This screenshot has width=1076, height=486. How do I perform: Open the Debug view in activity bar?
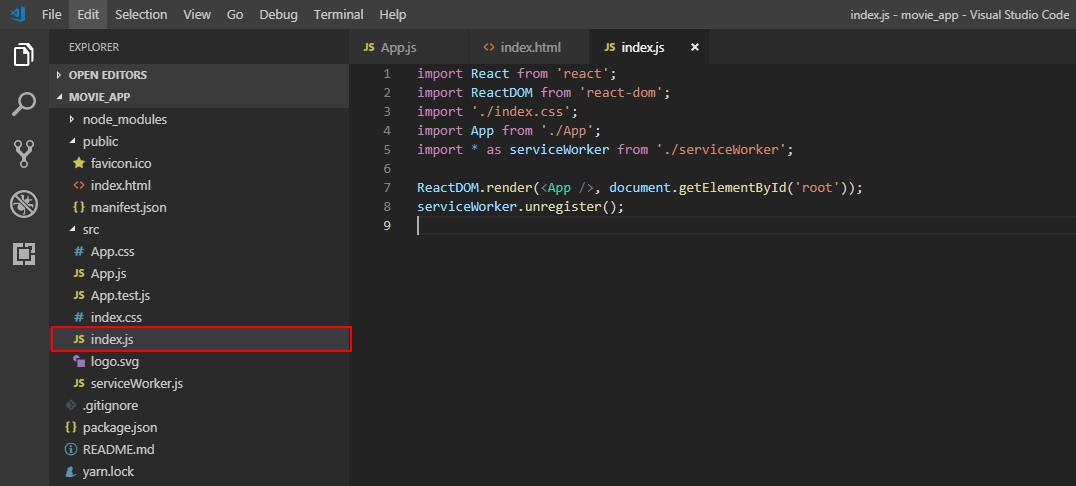(24, 204)
